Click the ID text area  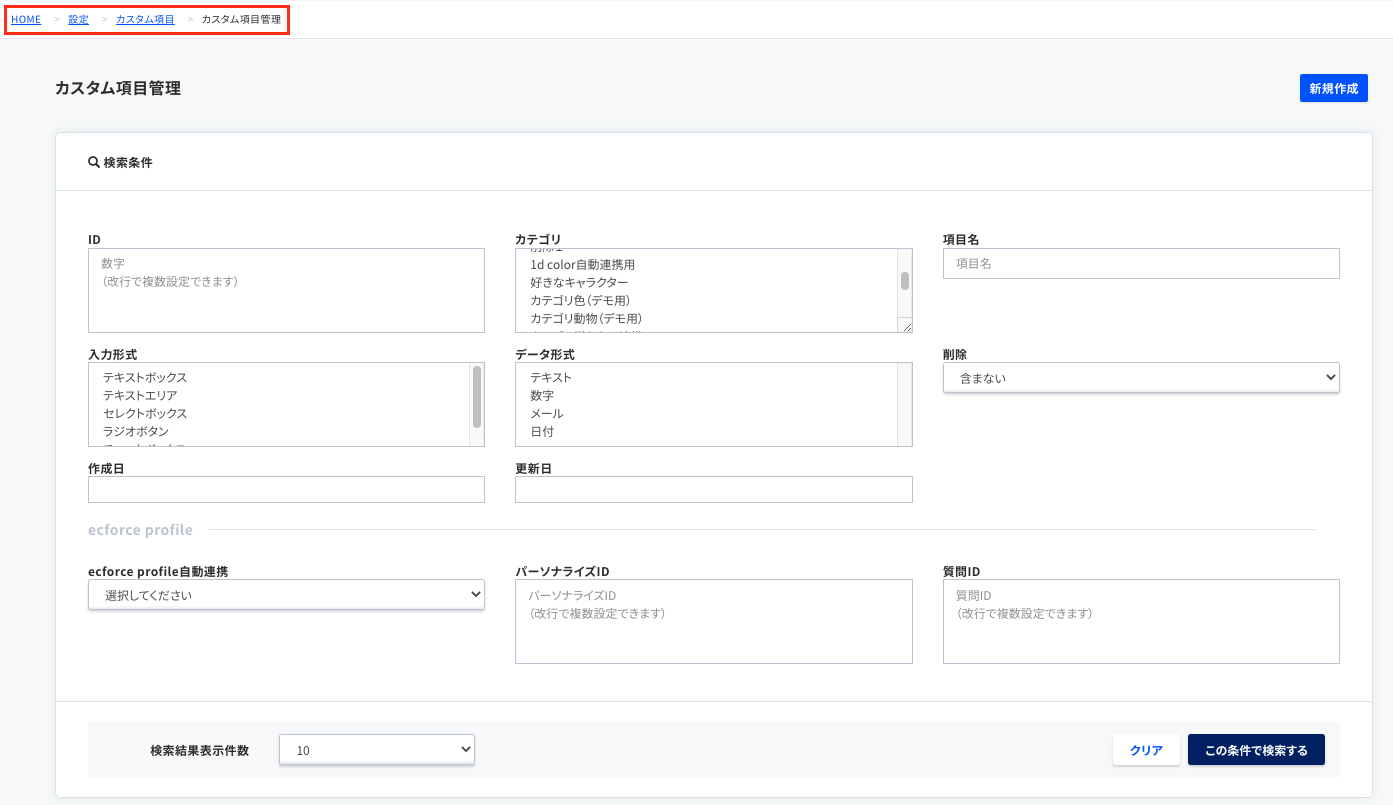coord(286,290)
